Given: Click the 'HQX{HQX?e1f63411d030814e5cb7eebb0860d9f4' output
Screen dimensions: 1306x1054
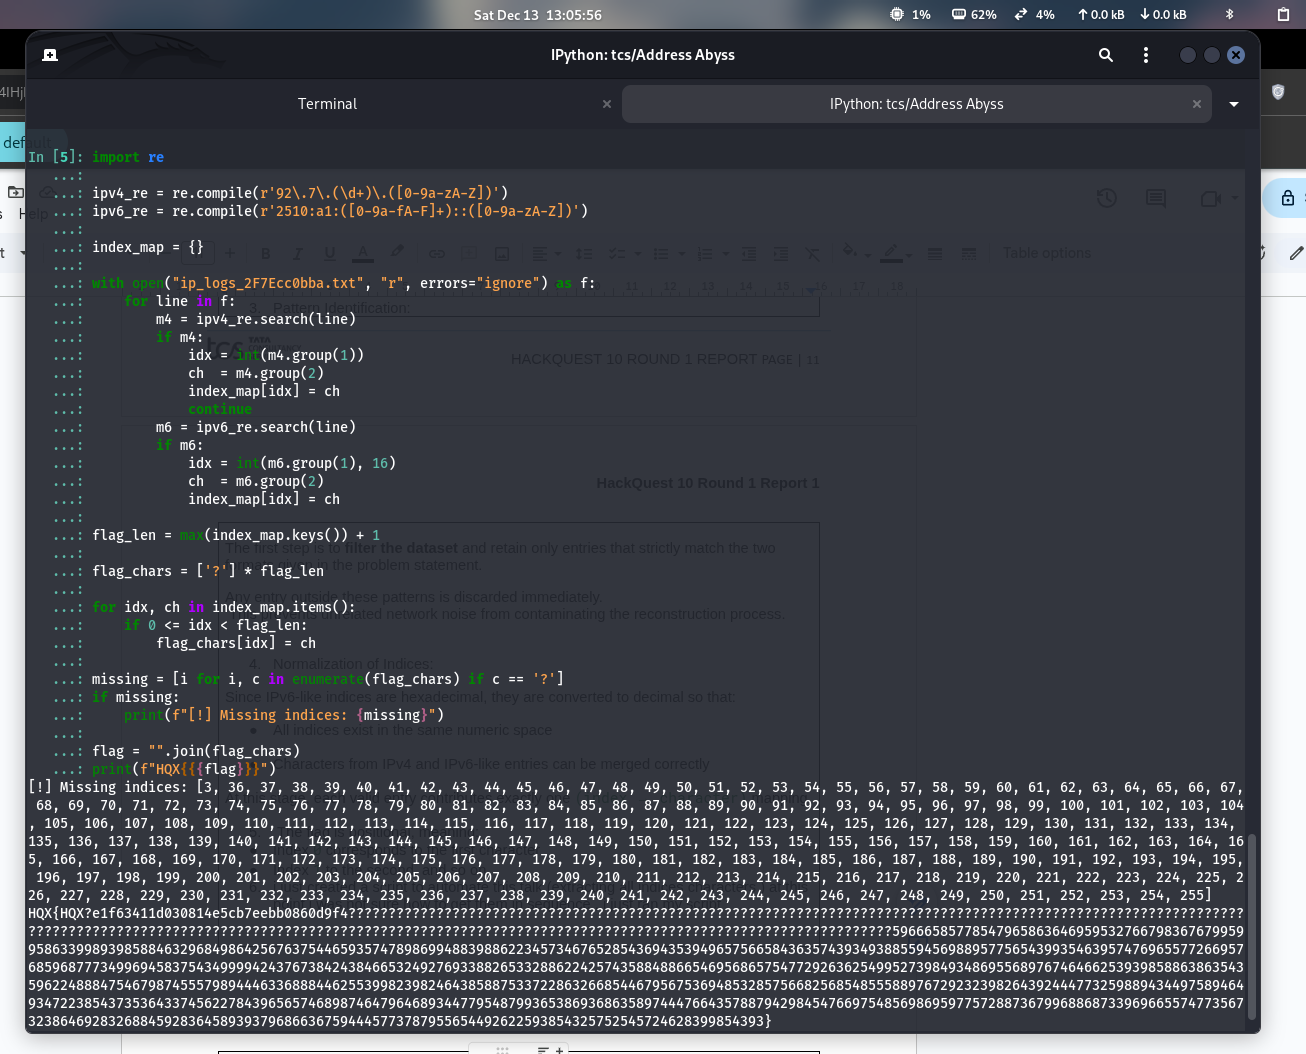Looking at the screenshot, I should point(188,913).
